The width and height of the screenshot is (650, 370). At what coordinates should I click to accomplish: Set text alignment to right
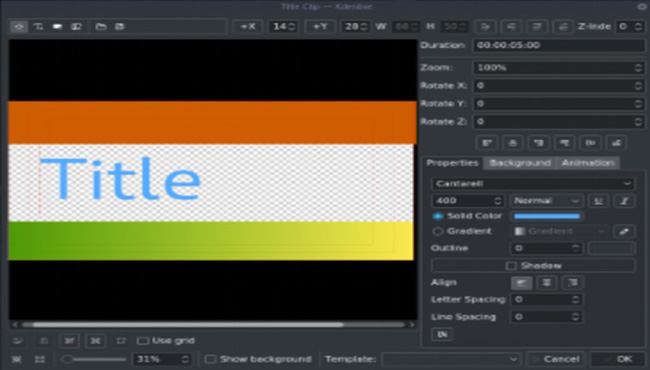click(x=572, y=283)
